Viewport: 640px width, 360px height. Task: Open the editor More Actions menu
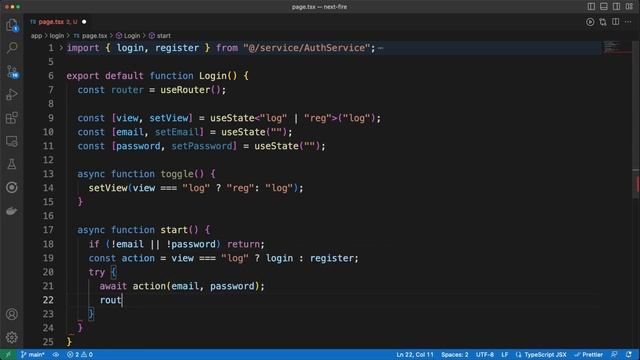click(628, 22)
